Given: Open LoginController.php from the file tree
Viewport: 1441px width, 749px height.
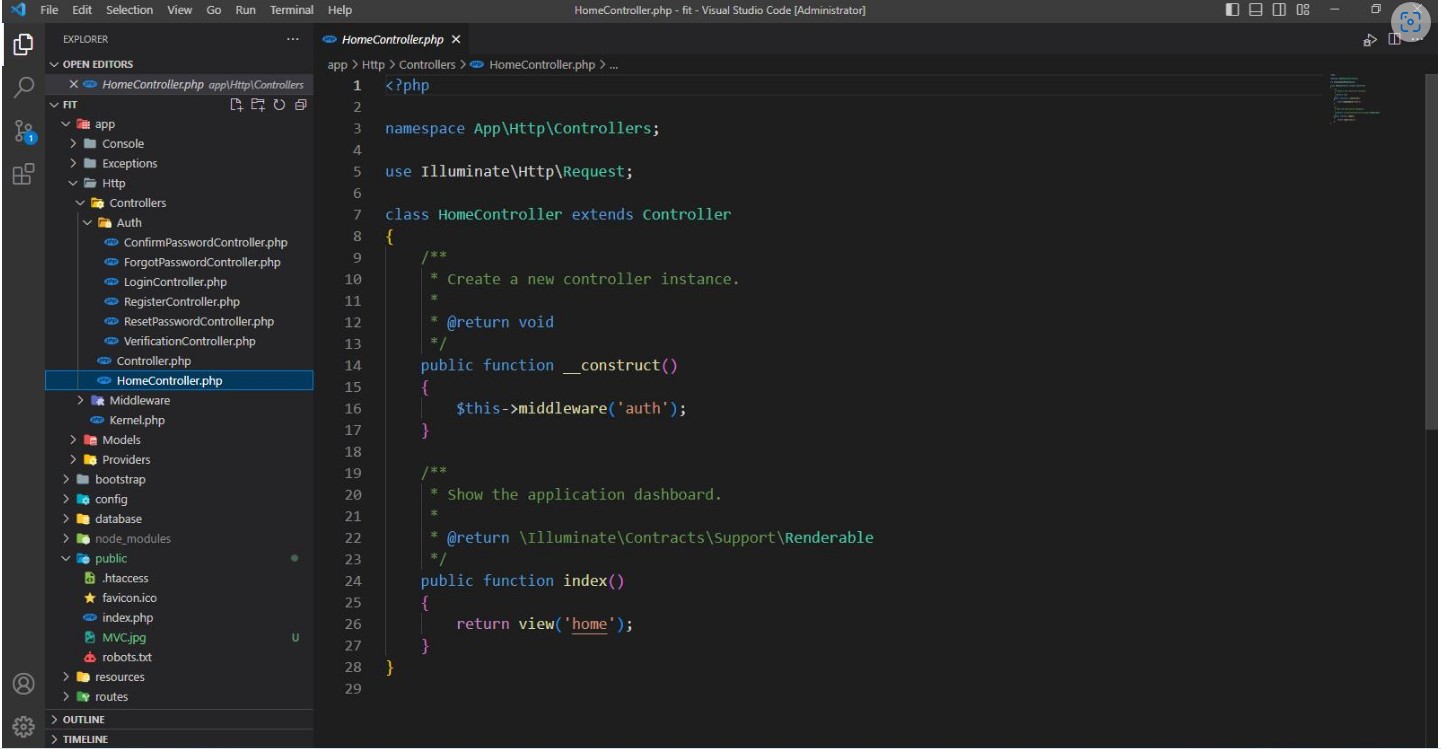Looking at the screenshot, I should [x=175, y=282].
